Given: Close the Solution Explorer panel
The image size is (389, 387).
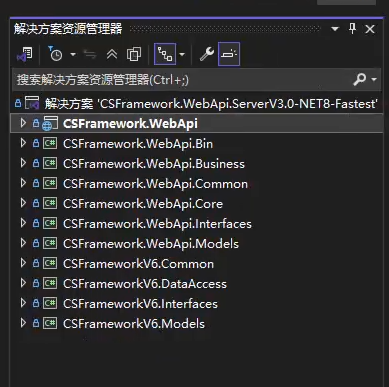Looking at the screenshot, I should coord(370,29).
